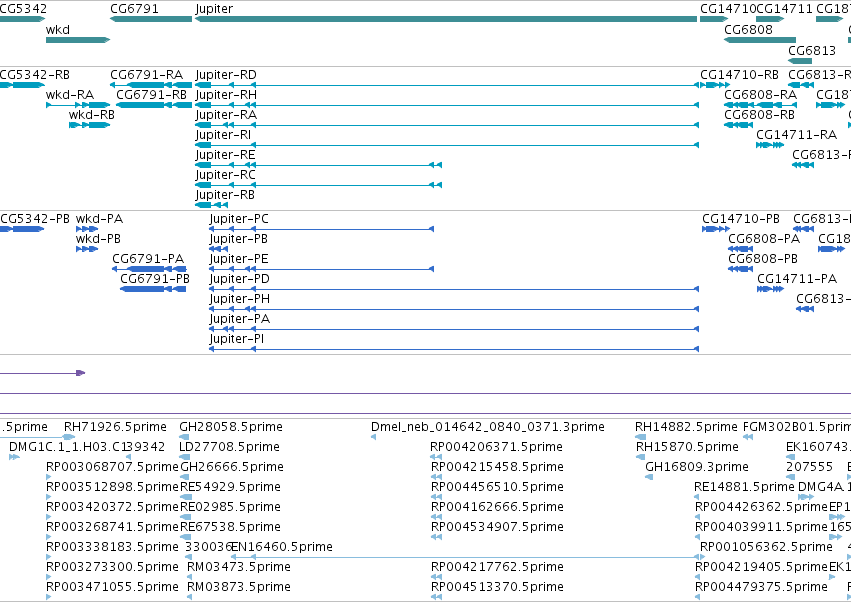
Task: Click transcript Jupiter-RD
Action: (447, 85)
